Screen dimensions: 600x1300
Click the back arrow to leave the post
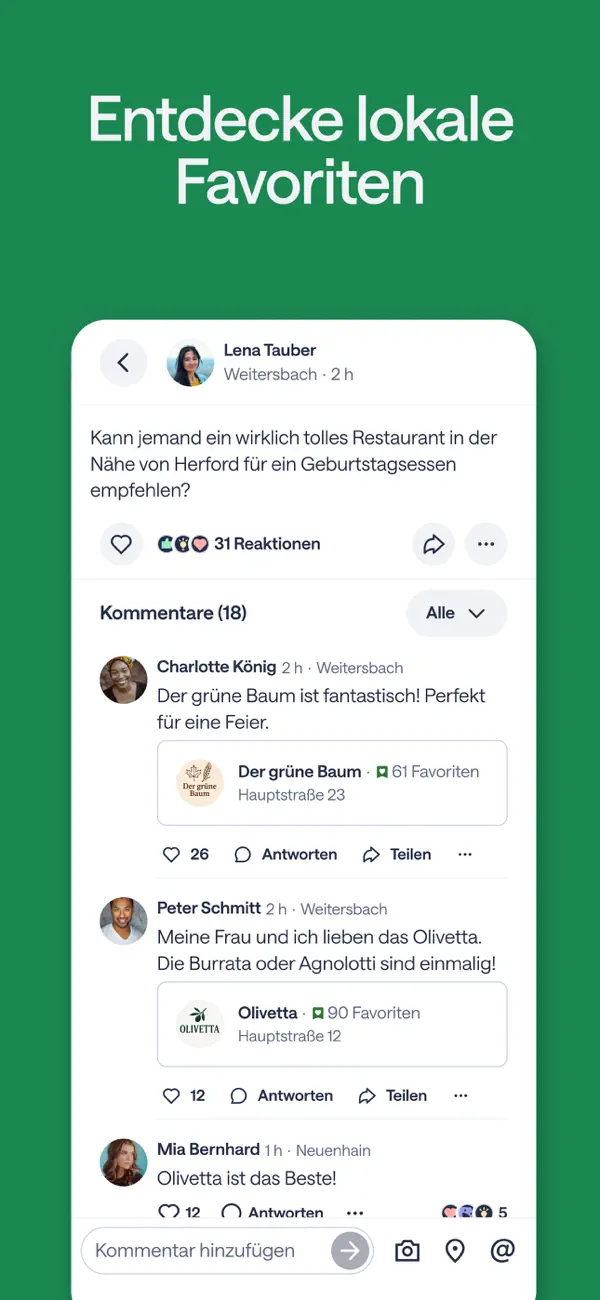[123, 363]
